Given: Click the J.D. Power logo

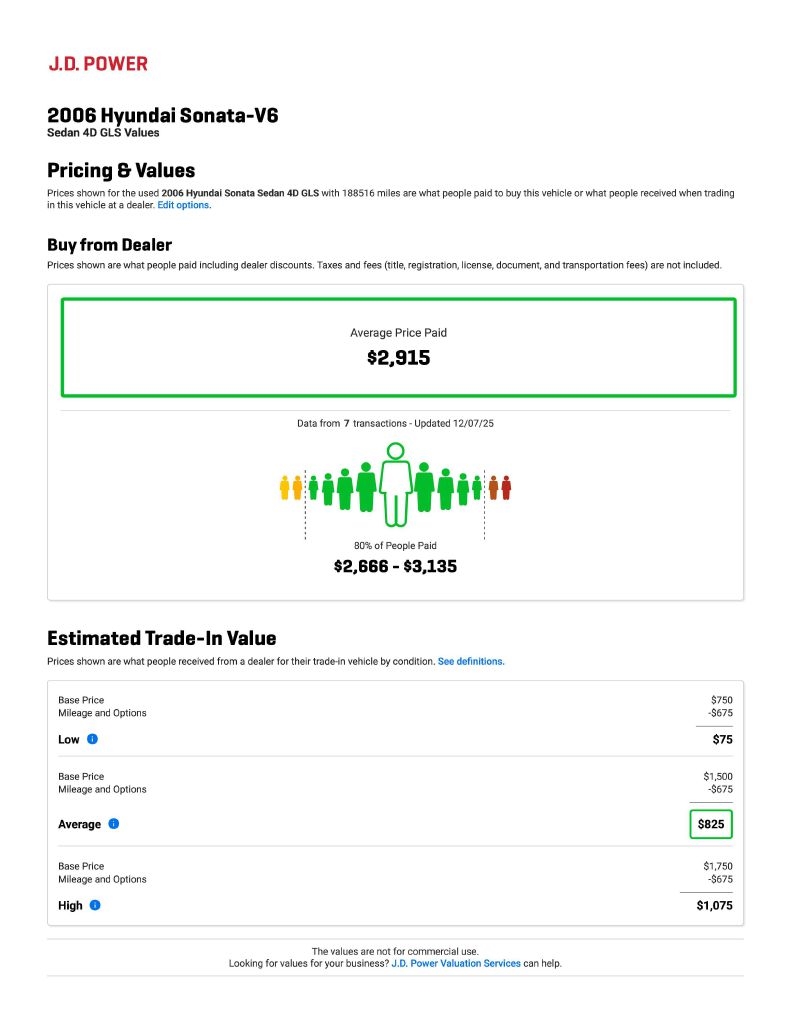Looking at the screenshot, I should 98,64.
